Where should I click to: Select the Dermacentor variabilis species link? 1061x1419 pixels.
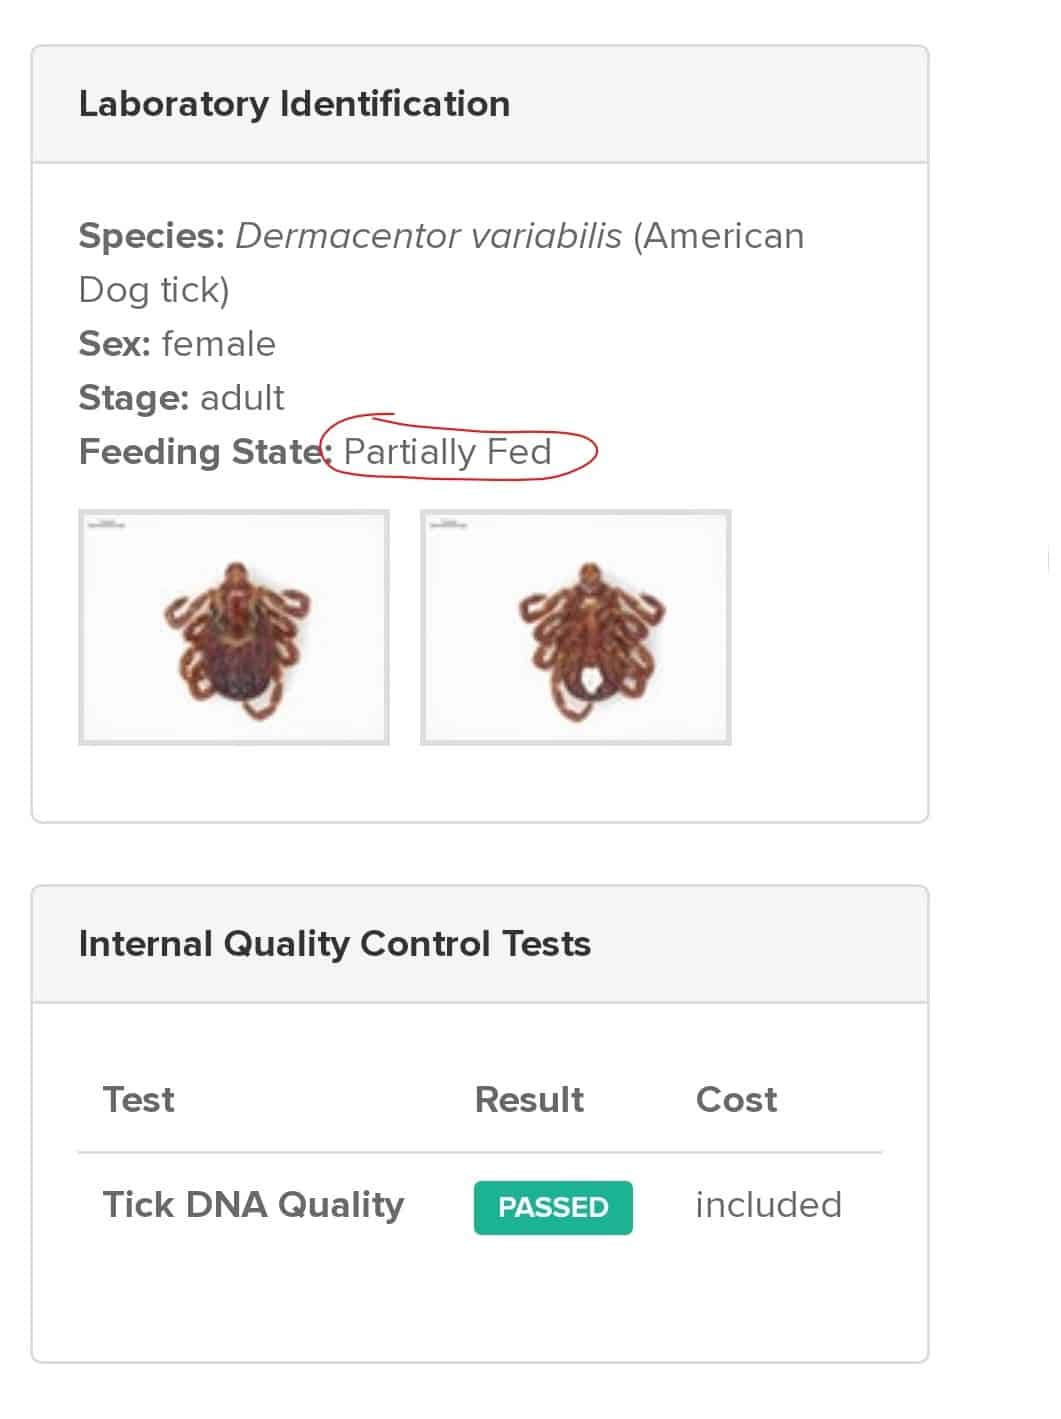[x=430, y=236]
